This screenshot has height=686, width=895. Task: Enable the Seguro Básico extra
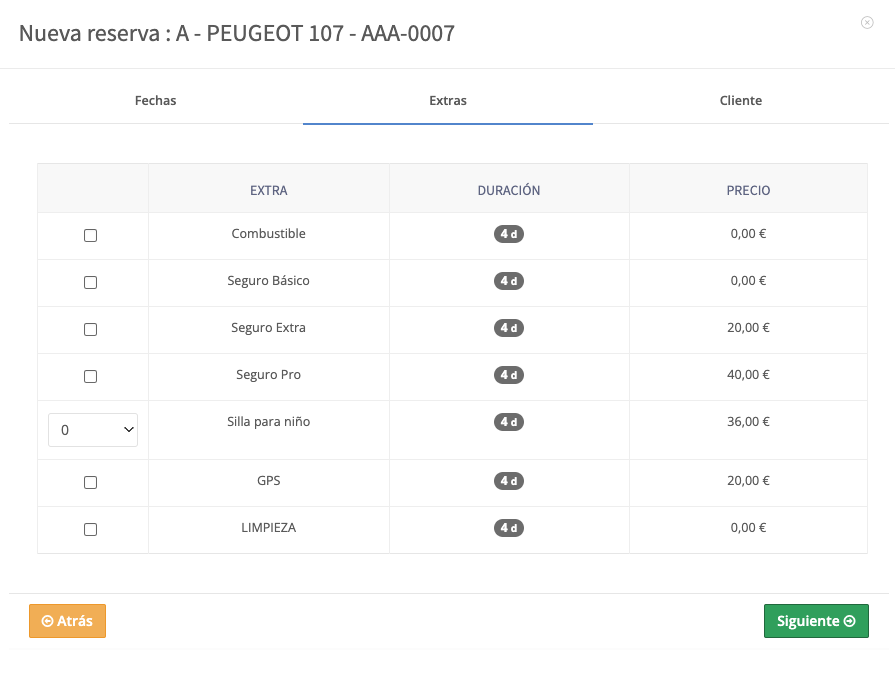pos(90,282)
